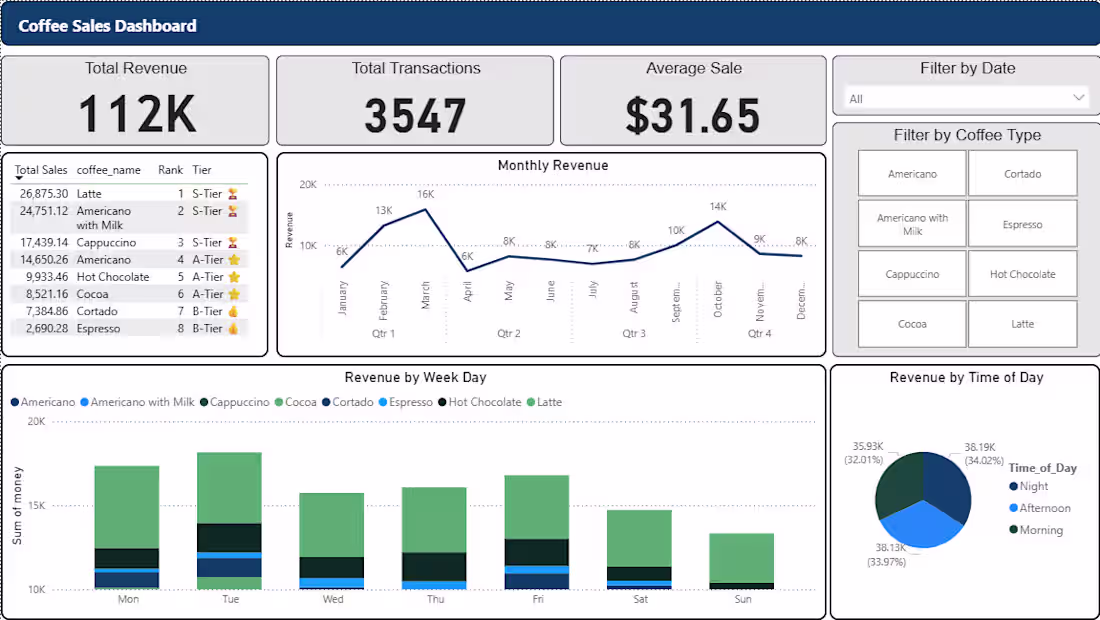Select the Hot Chocolate name cell in table

[113, 276]
